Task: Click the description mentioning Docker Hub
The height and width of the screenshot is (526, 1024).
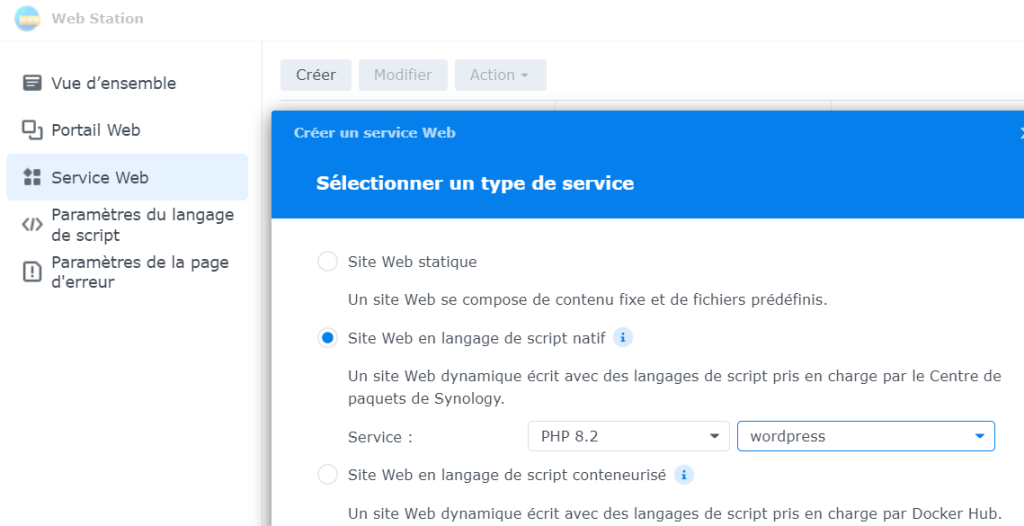Action: pos(675,514)
